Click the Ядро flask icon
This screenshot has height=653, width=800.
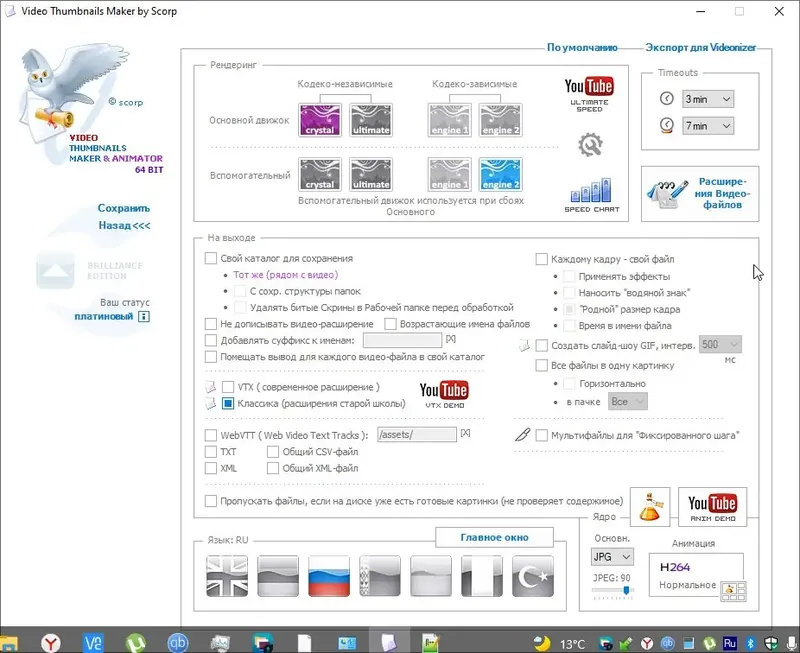(650, 506)
